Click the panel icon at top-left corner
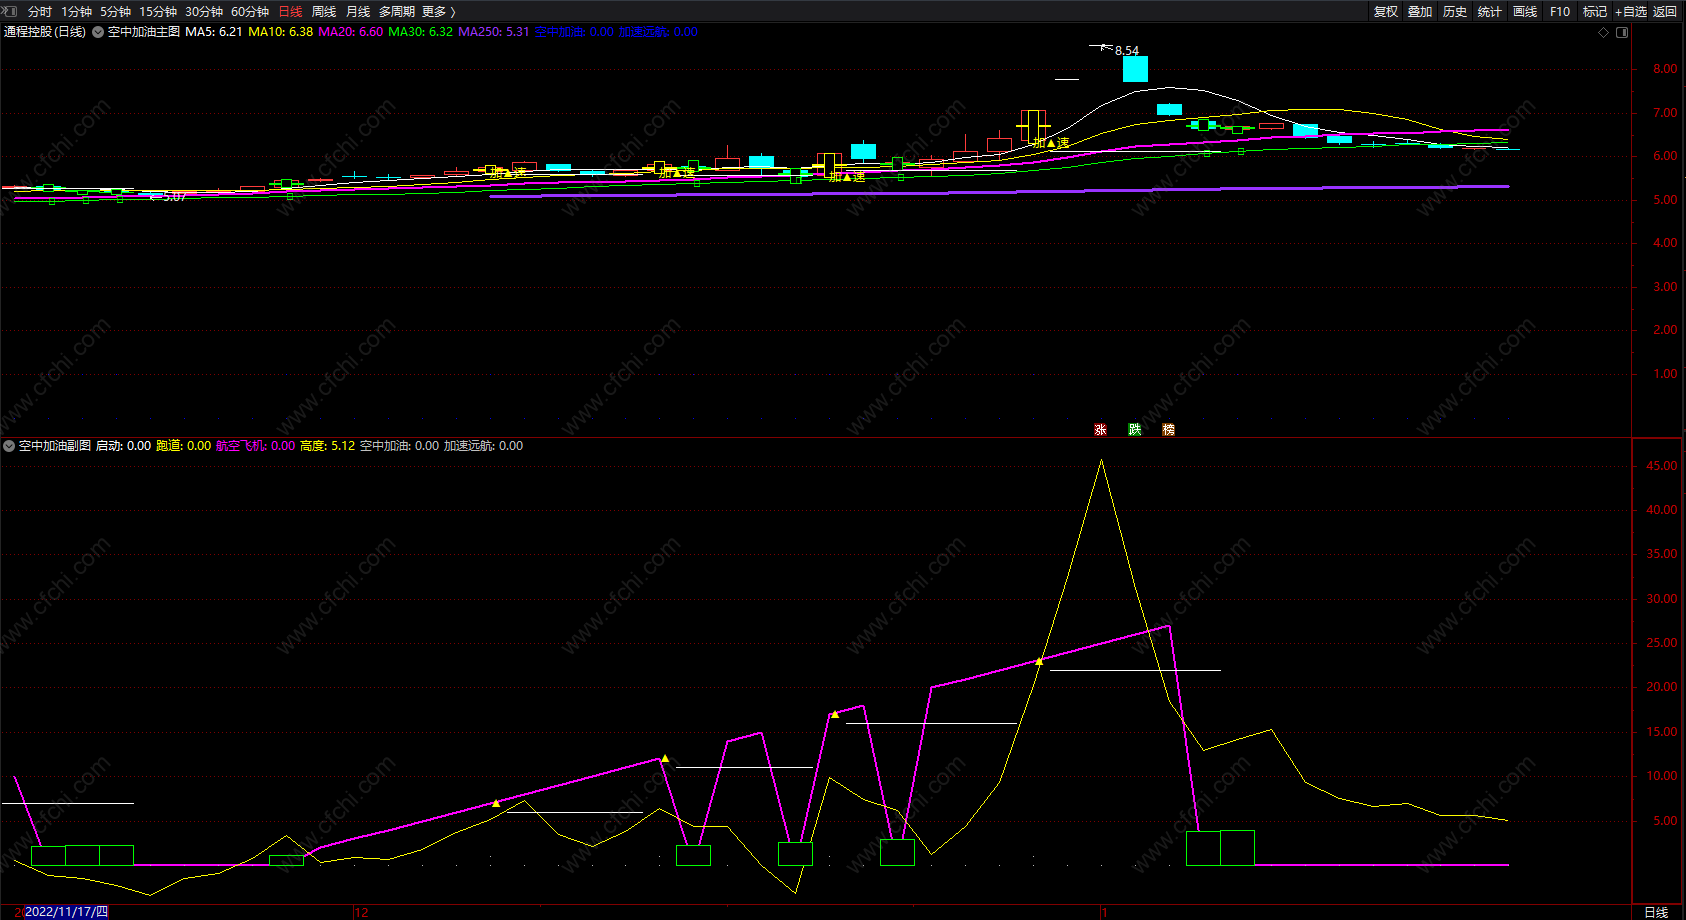The width and height of the screenshot is (1686, 920). 11,11
